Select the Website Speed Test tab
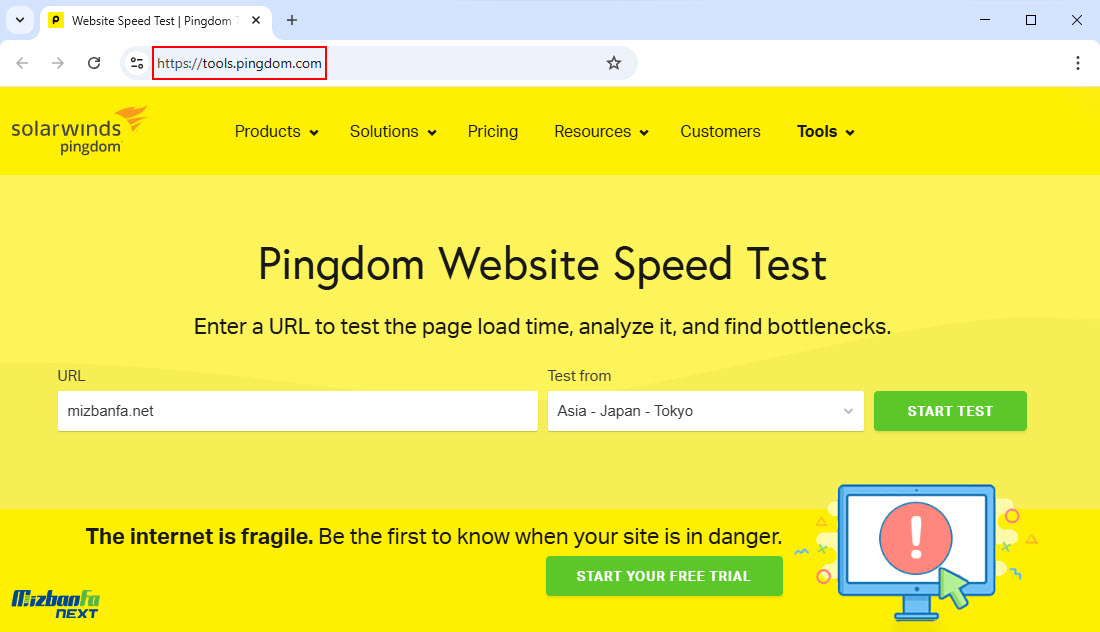The height and width of the screenshot is (632, 1100). coord(154,21)
